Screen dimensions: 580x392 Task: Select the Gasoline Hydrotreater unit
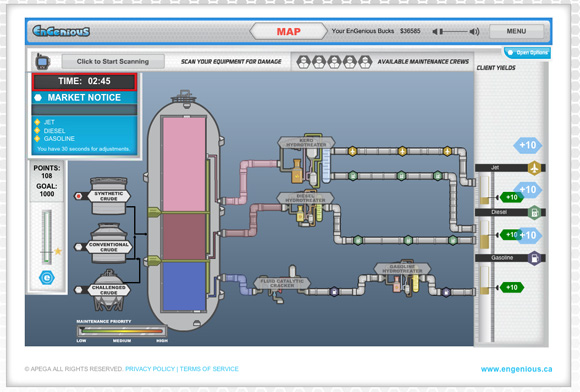pos(402,268)
